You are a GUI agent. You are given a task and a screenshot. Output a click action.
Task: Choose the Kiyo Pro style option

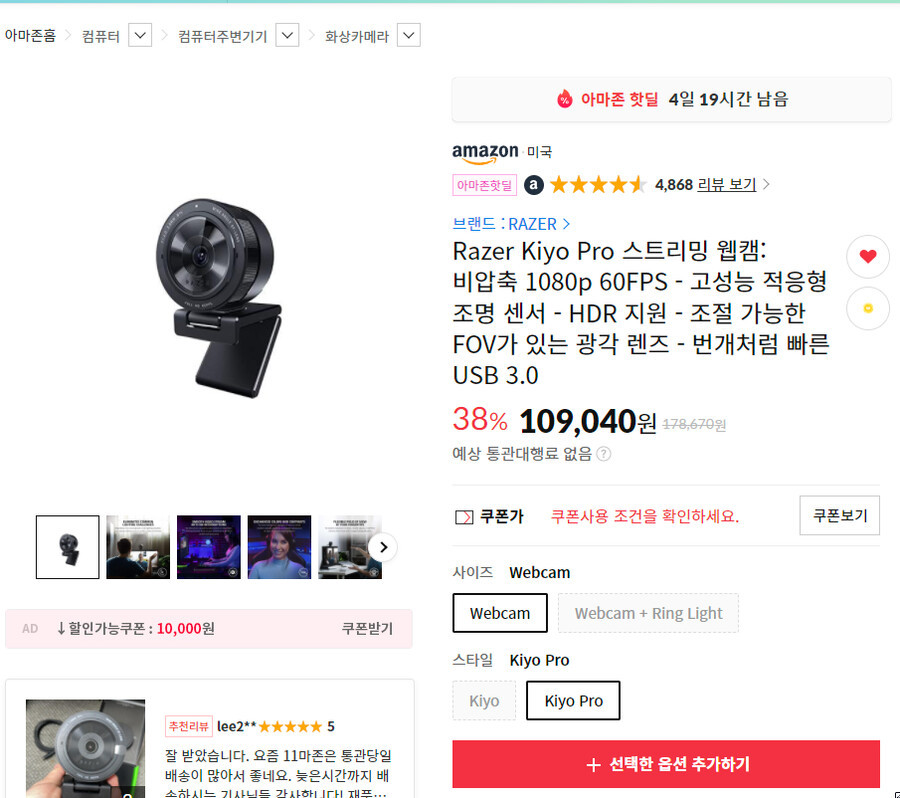573,700
